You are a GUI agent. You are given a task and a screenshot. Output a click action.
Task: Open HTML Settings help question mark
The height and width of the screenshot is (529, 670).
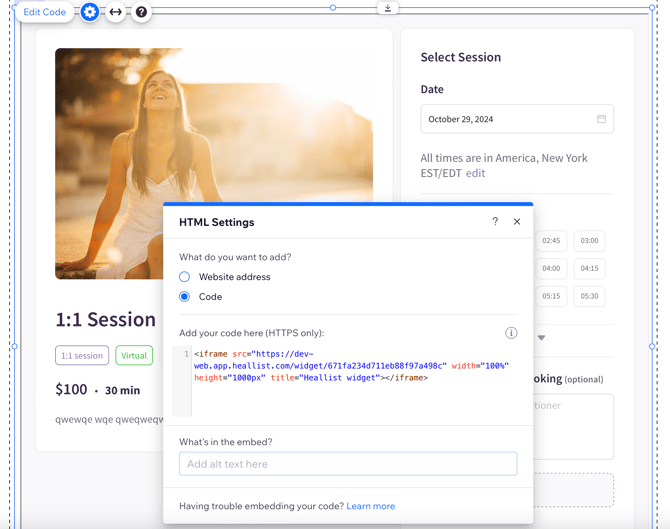coord(495,221)
